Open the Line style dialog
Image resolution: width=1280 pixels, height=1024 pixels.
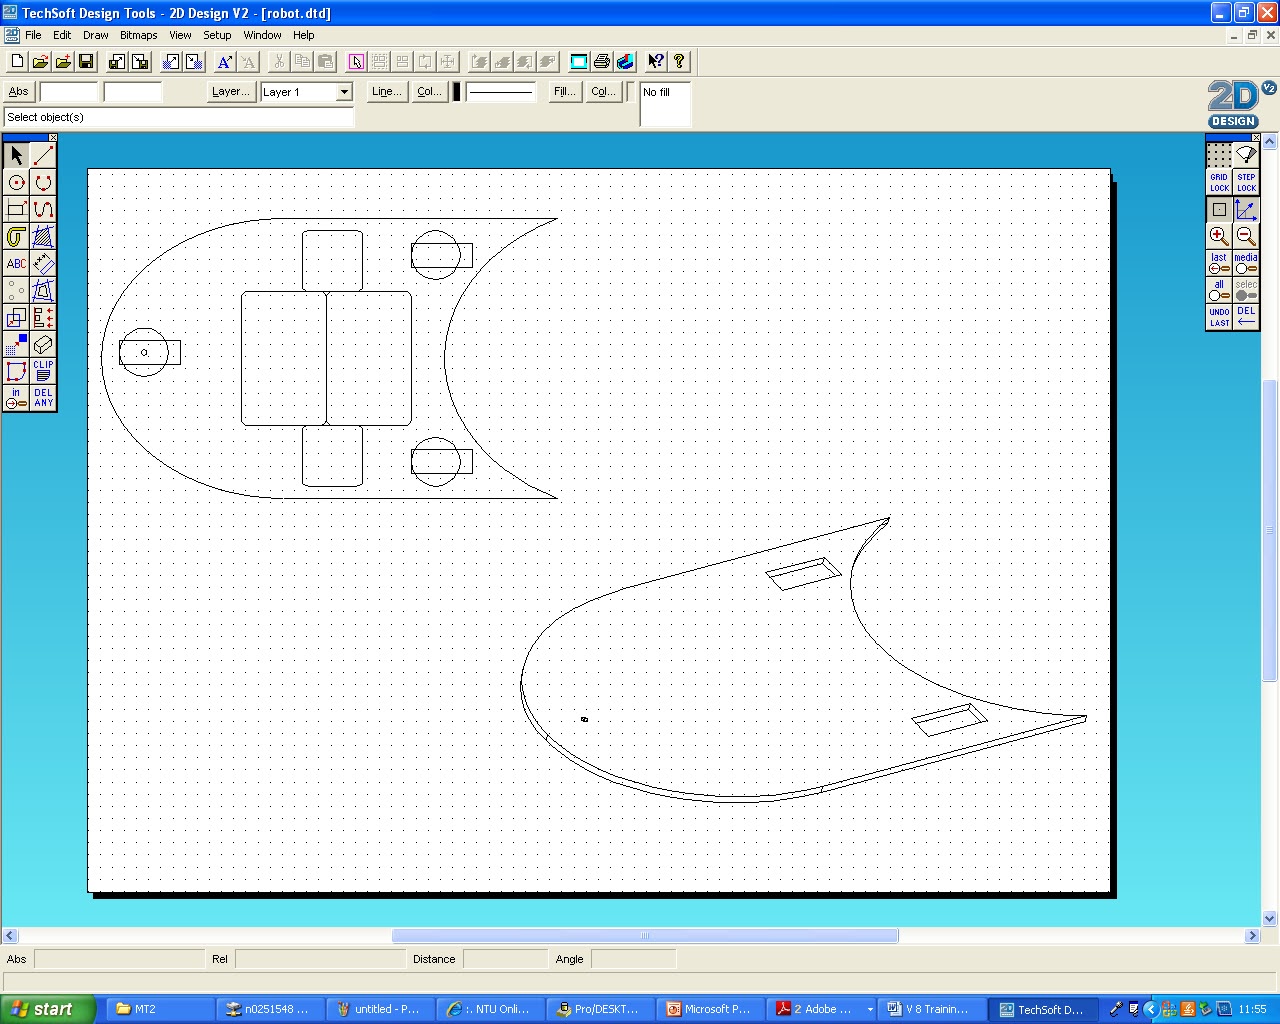[386, 91]
